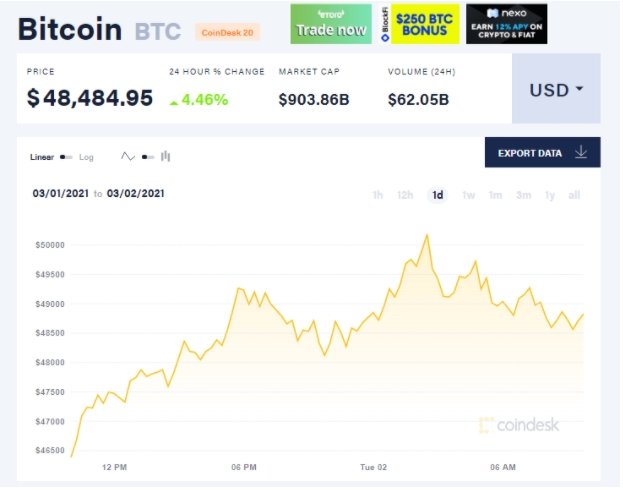Toggle line and candlestick chart switch
The image size is (623, 490).
click(x=147, y=157)
